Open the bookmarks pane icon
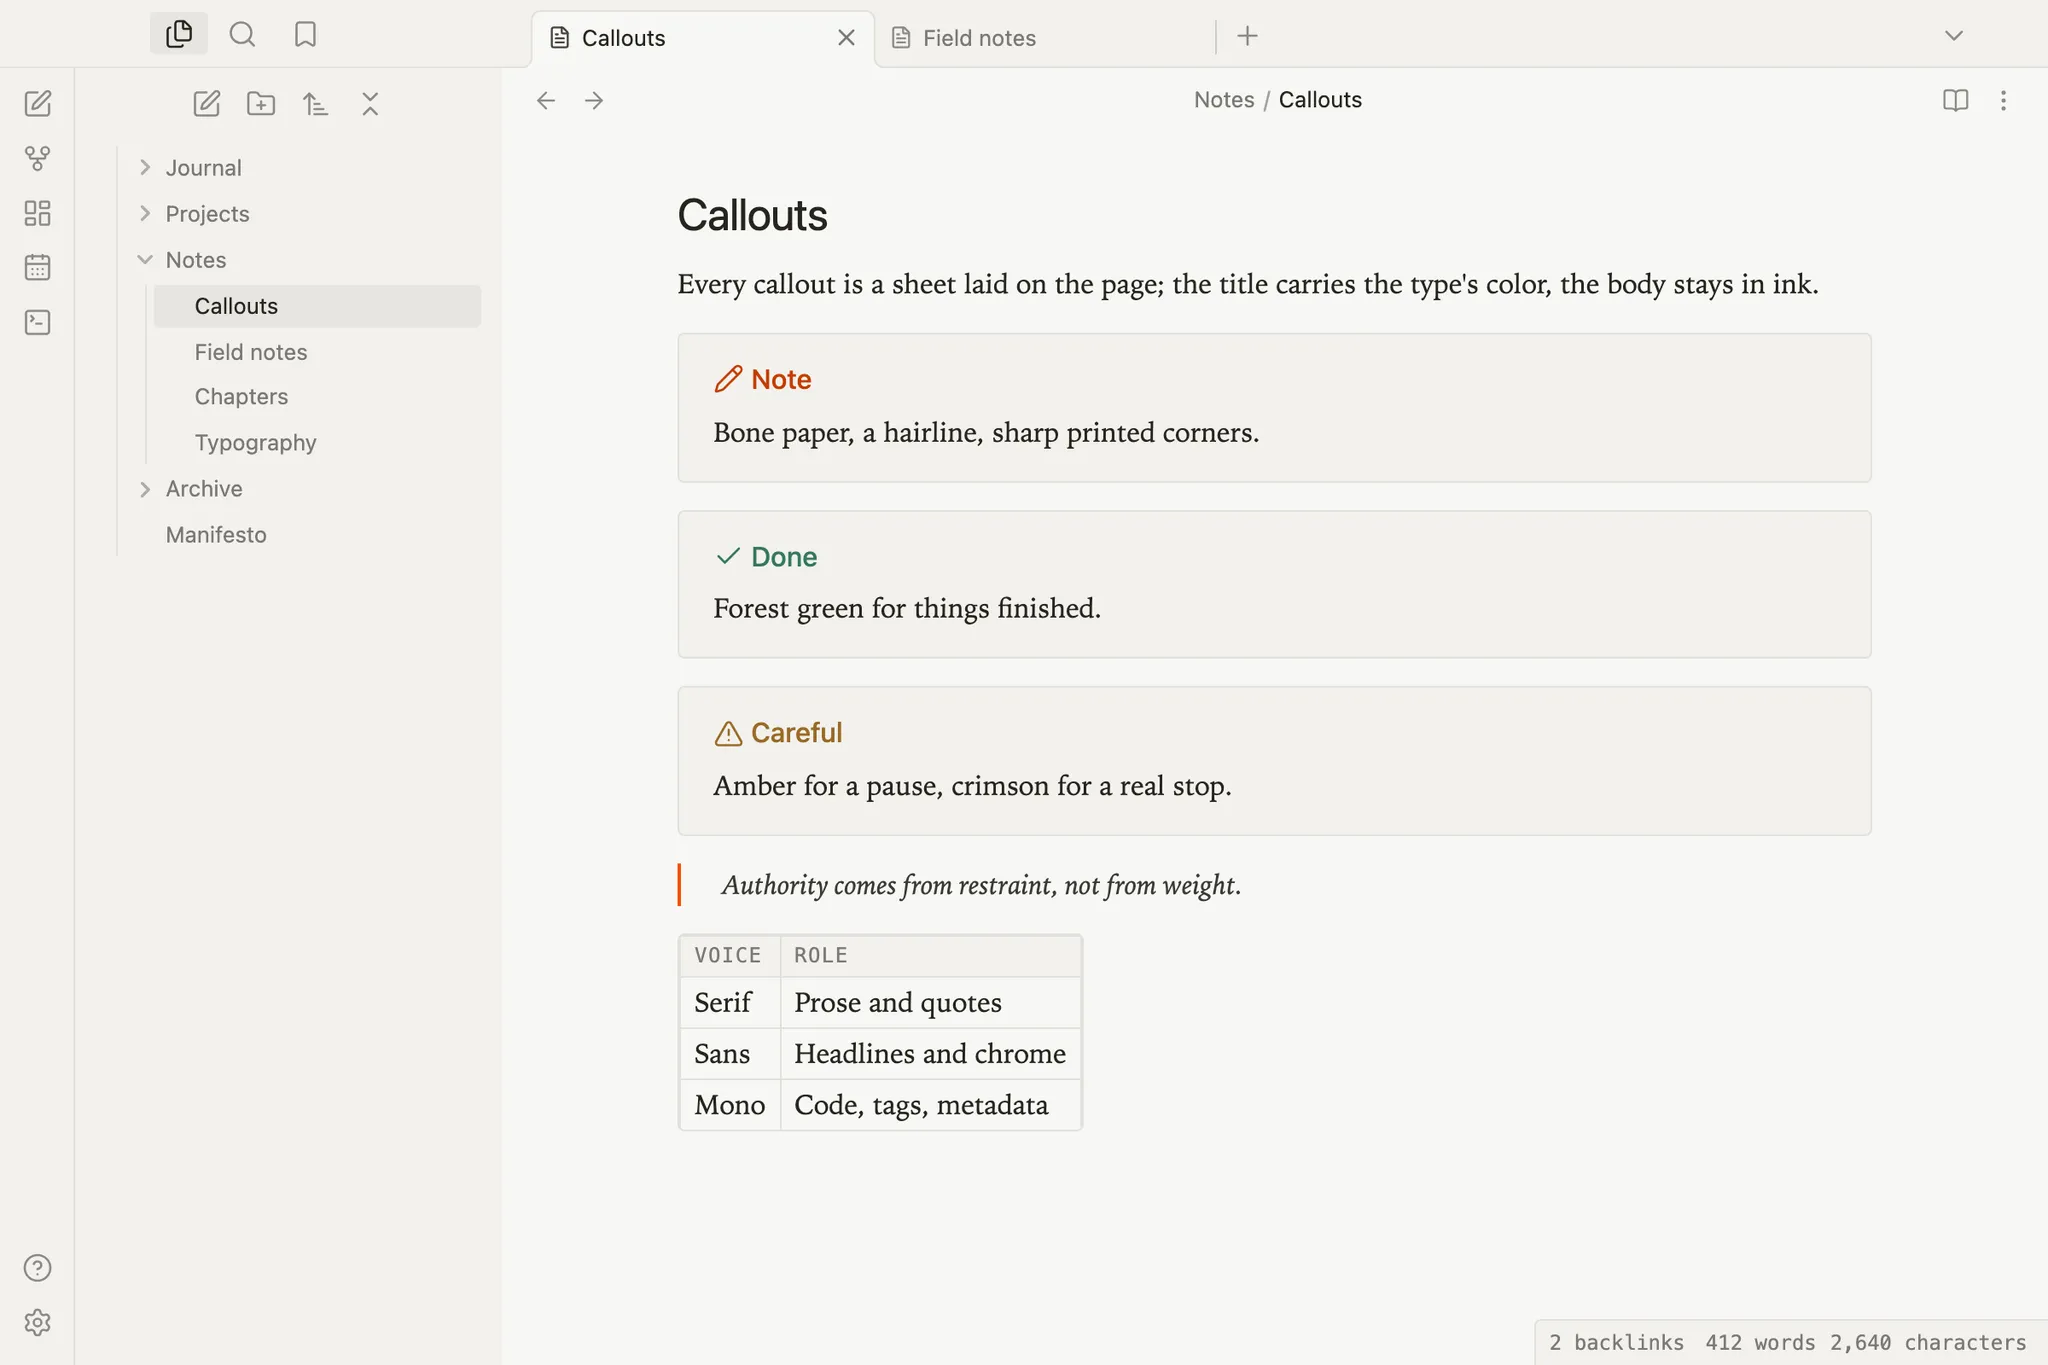This screenshot has height=1365, width=2048. click(x=305, y=35)
